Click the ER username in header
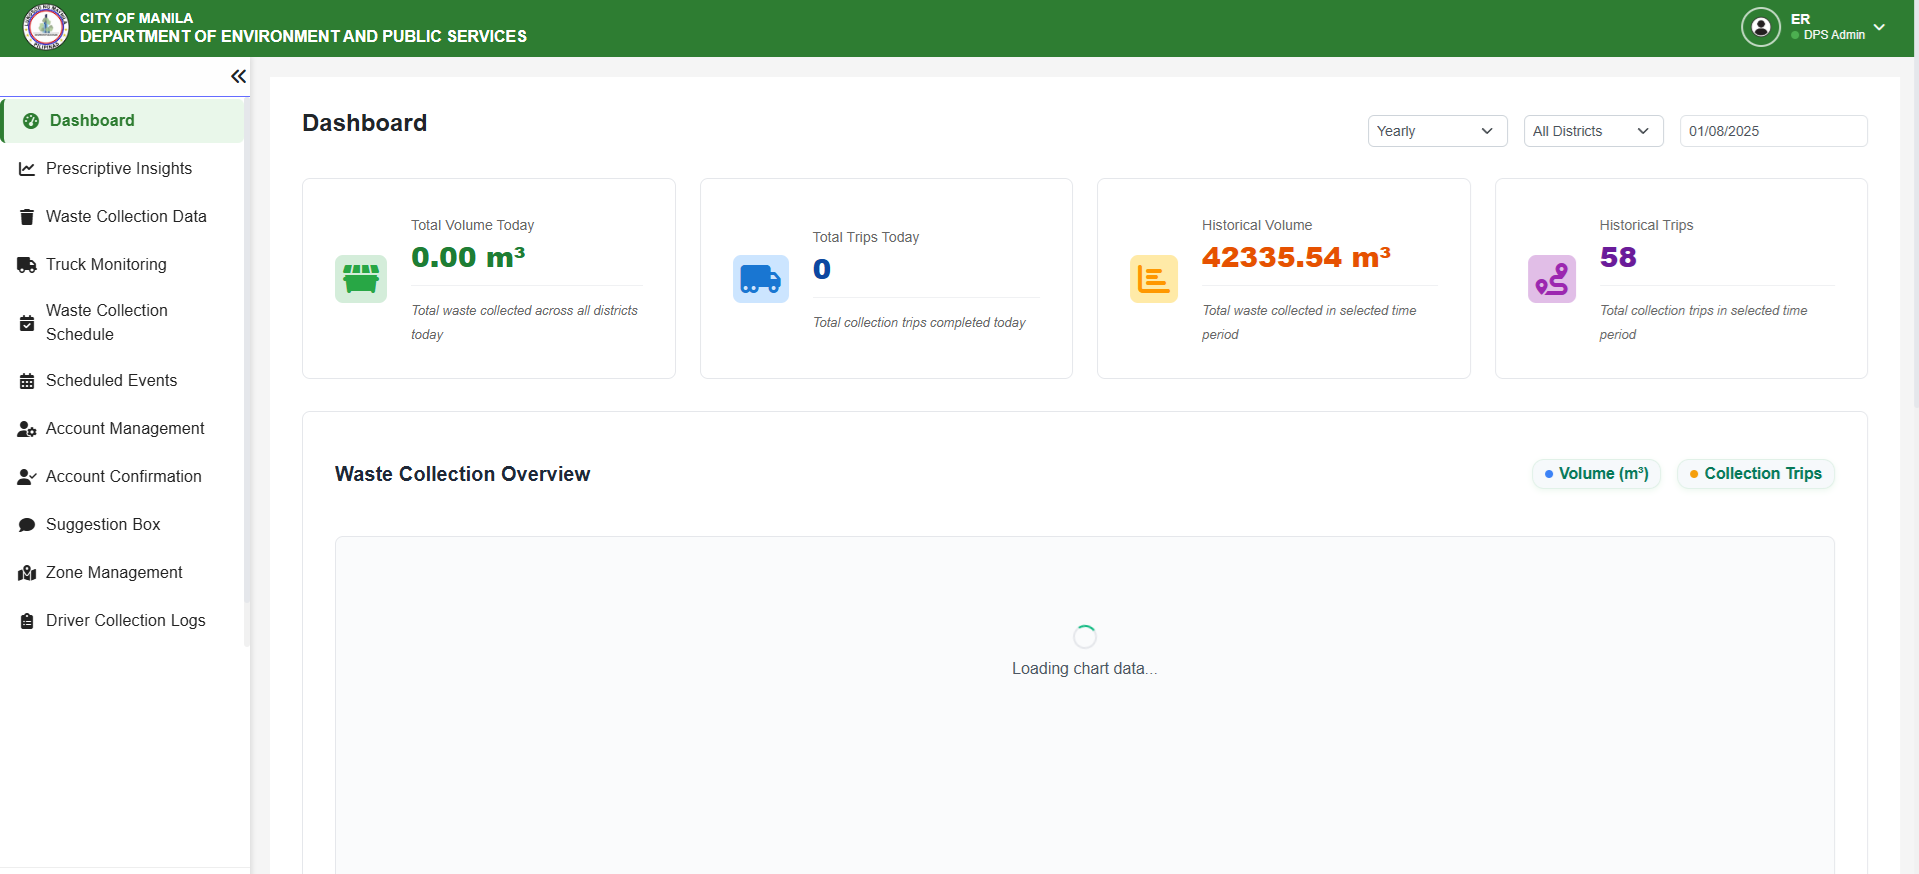The image size is (1919, 874). pyautogui.click(x=1800, y=19)
